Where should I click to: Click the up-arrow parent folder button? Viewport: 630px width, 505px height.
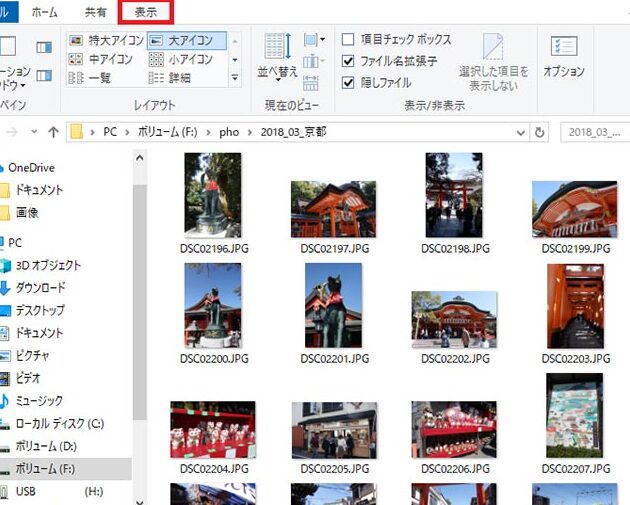(54, 132)
